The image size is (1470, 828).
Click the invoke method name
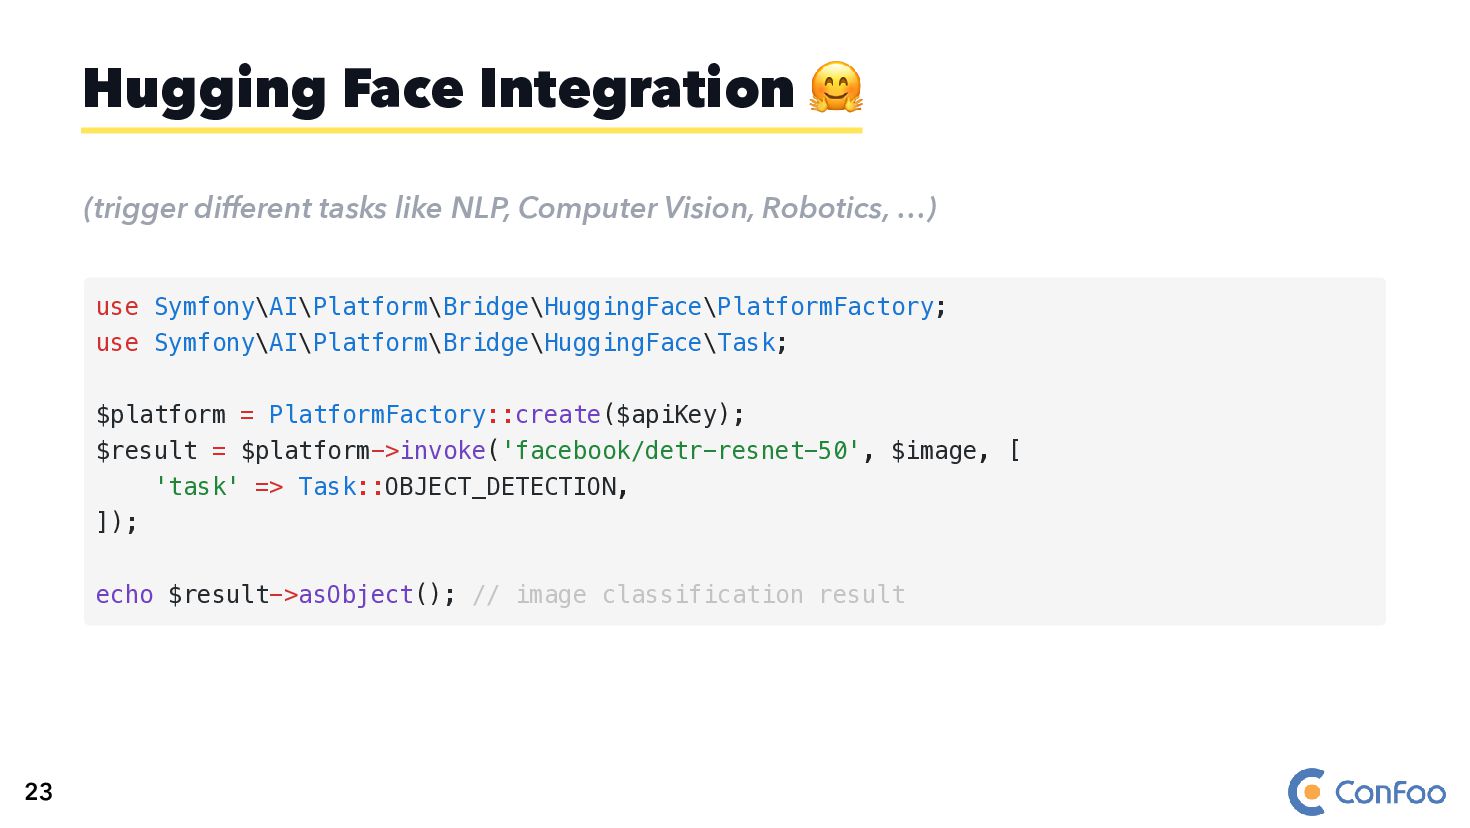(x=443, y=451)
